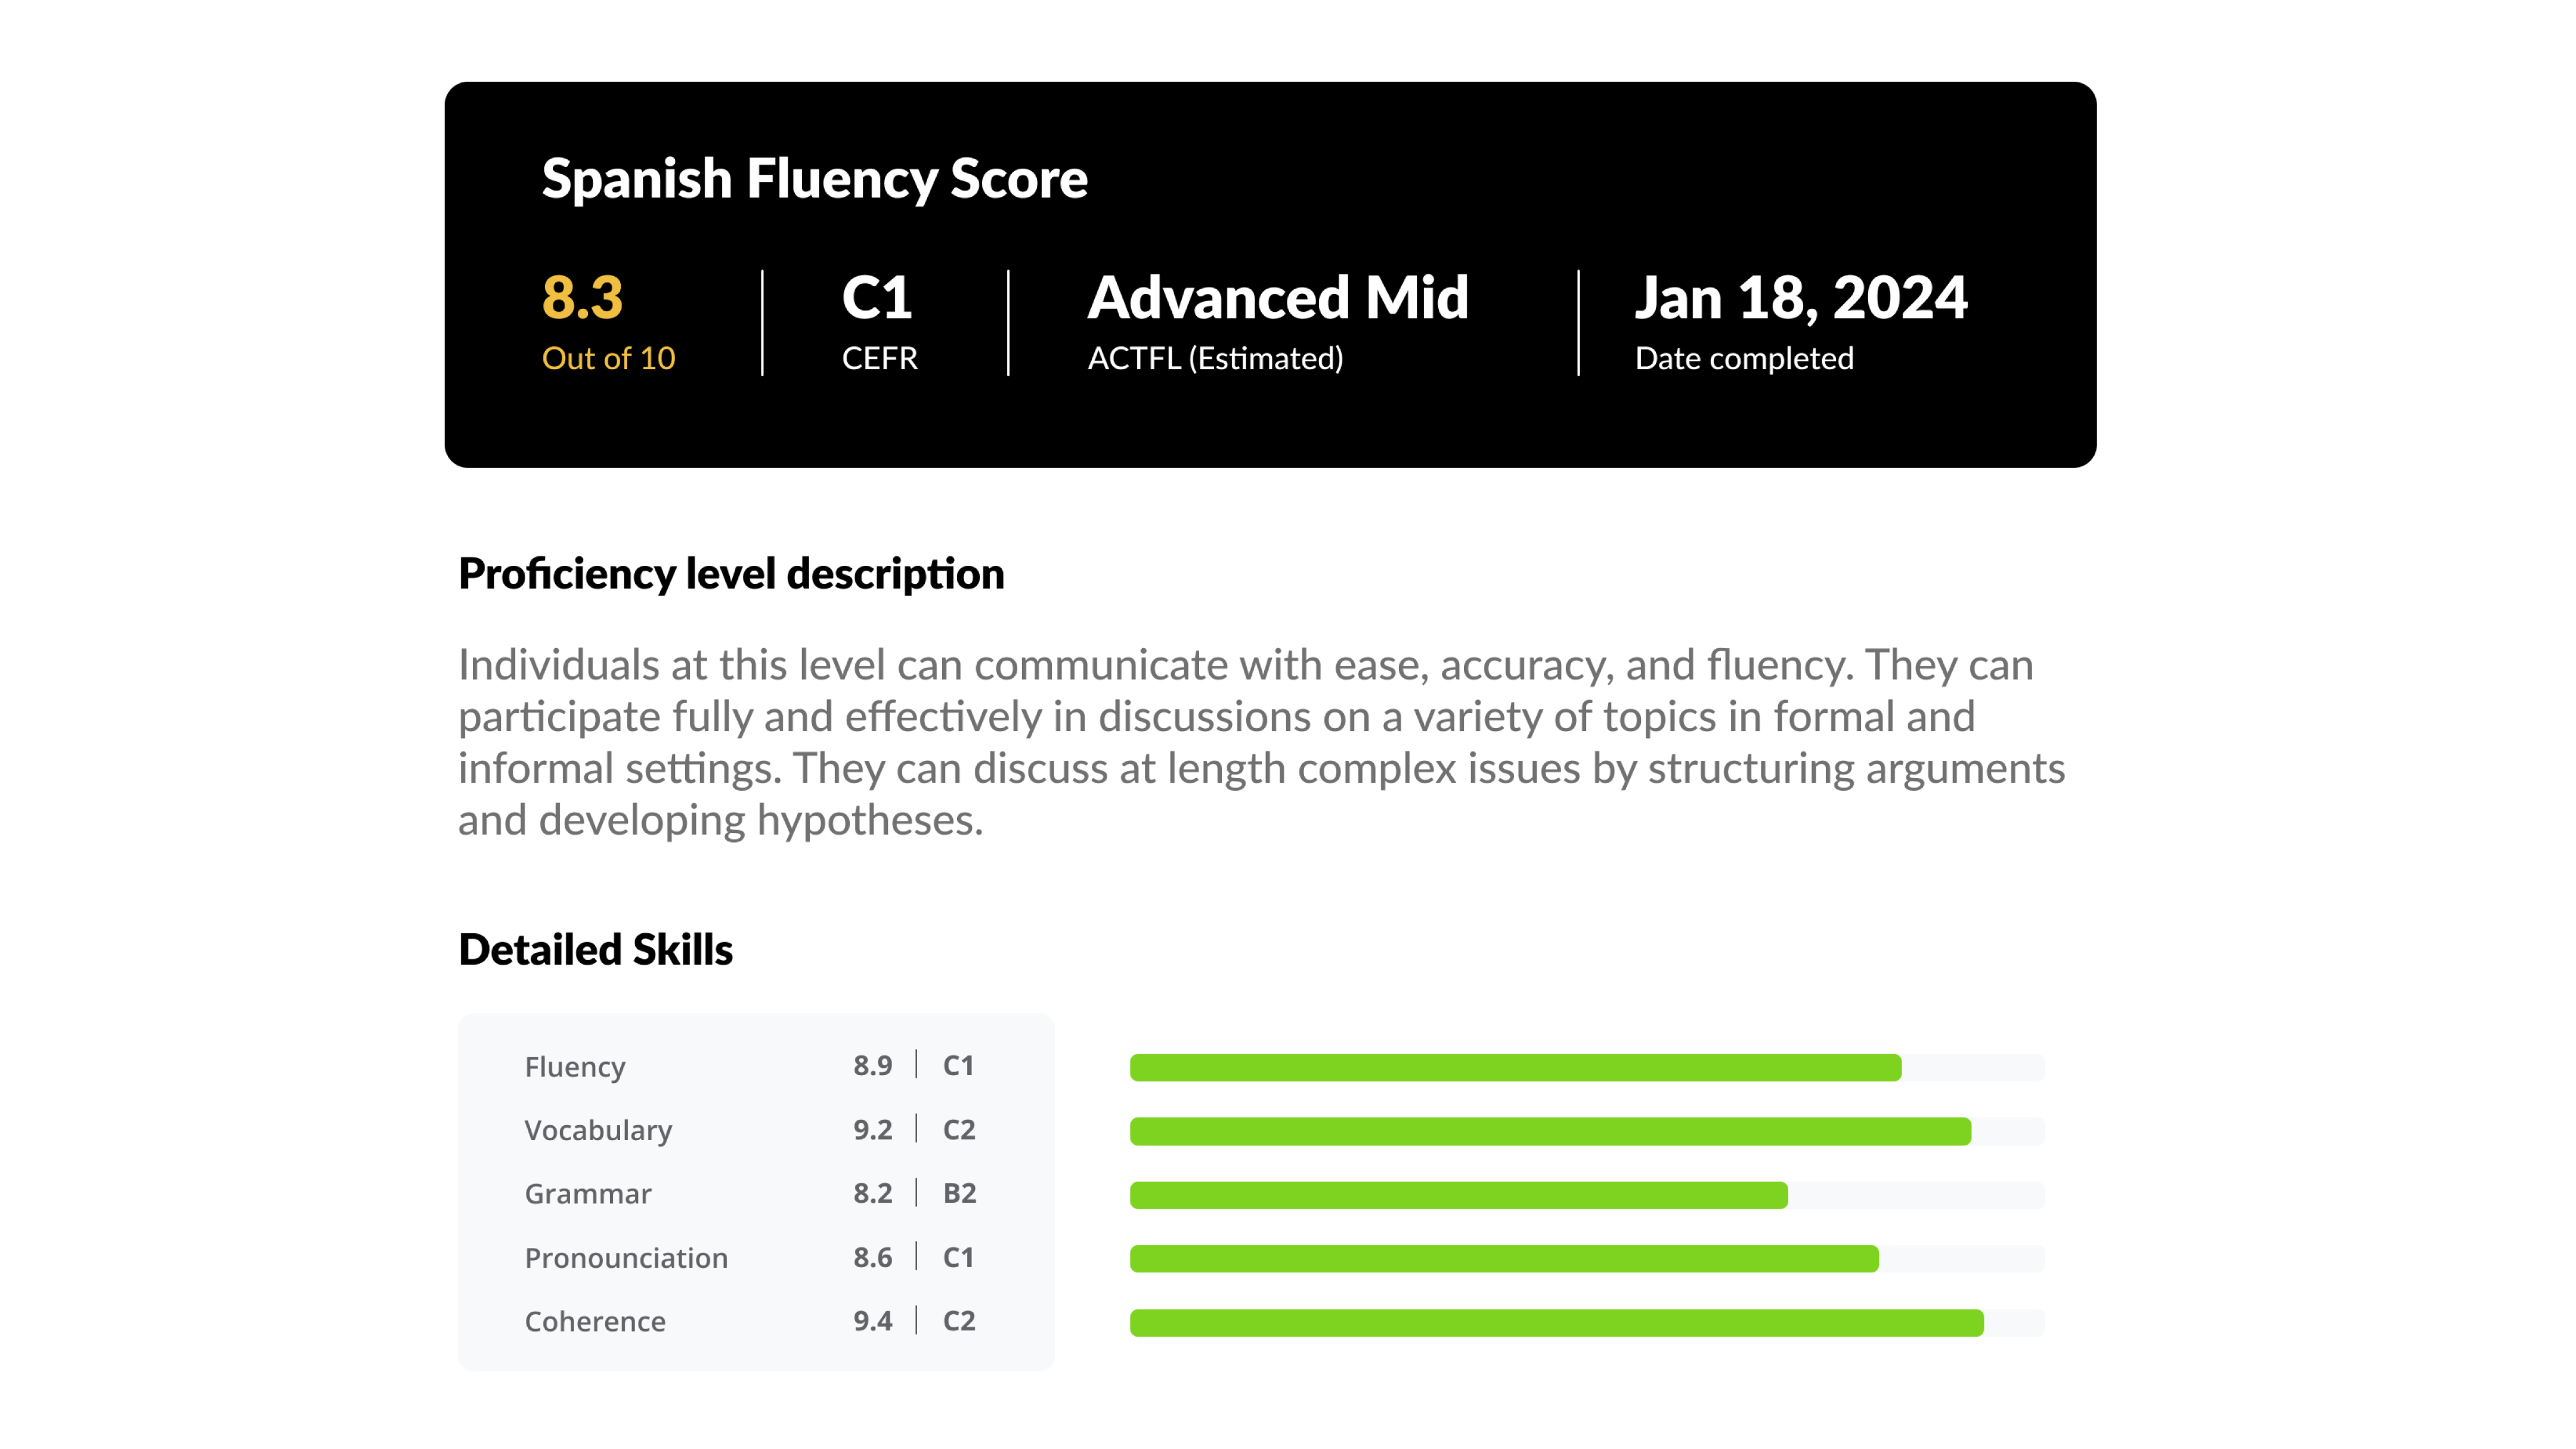
Task: Click the B2 level beside Grammar
Action: pos(959,1194)
